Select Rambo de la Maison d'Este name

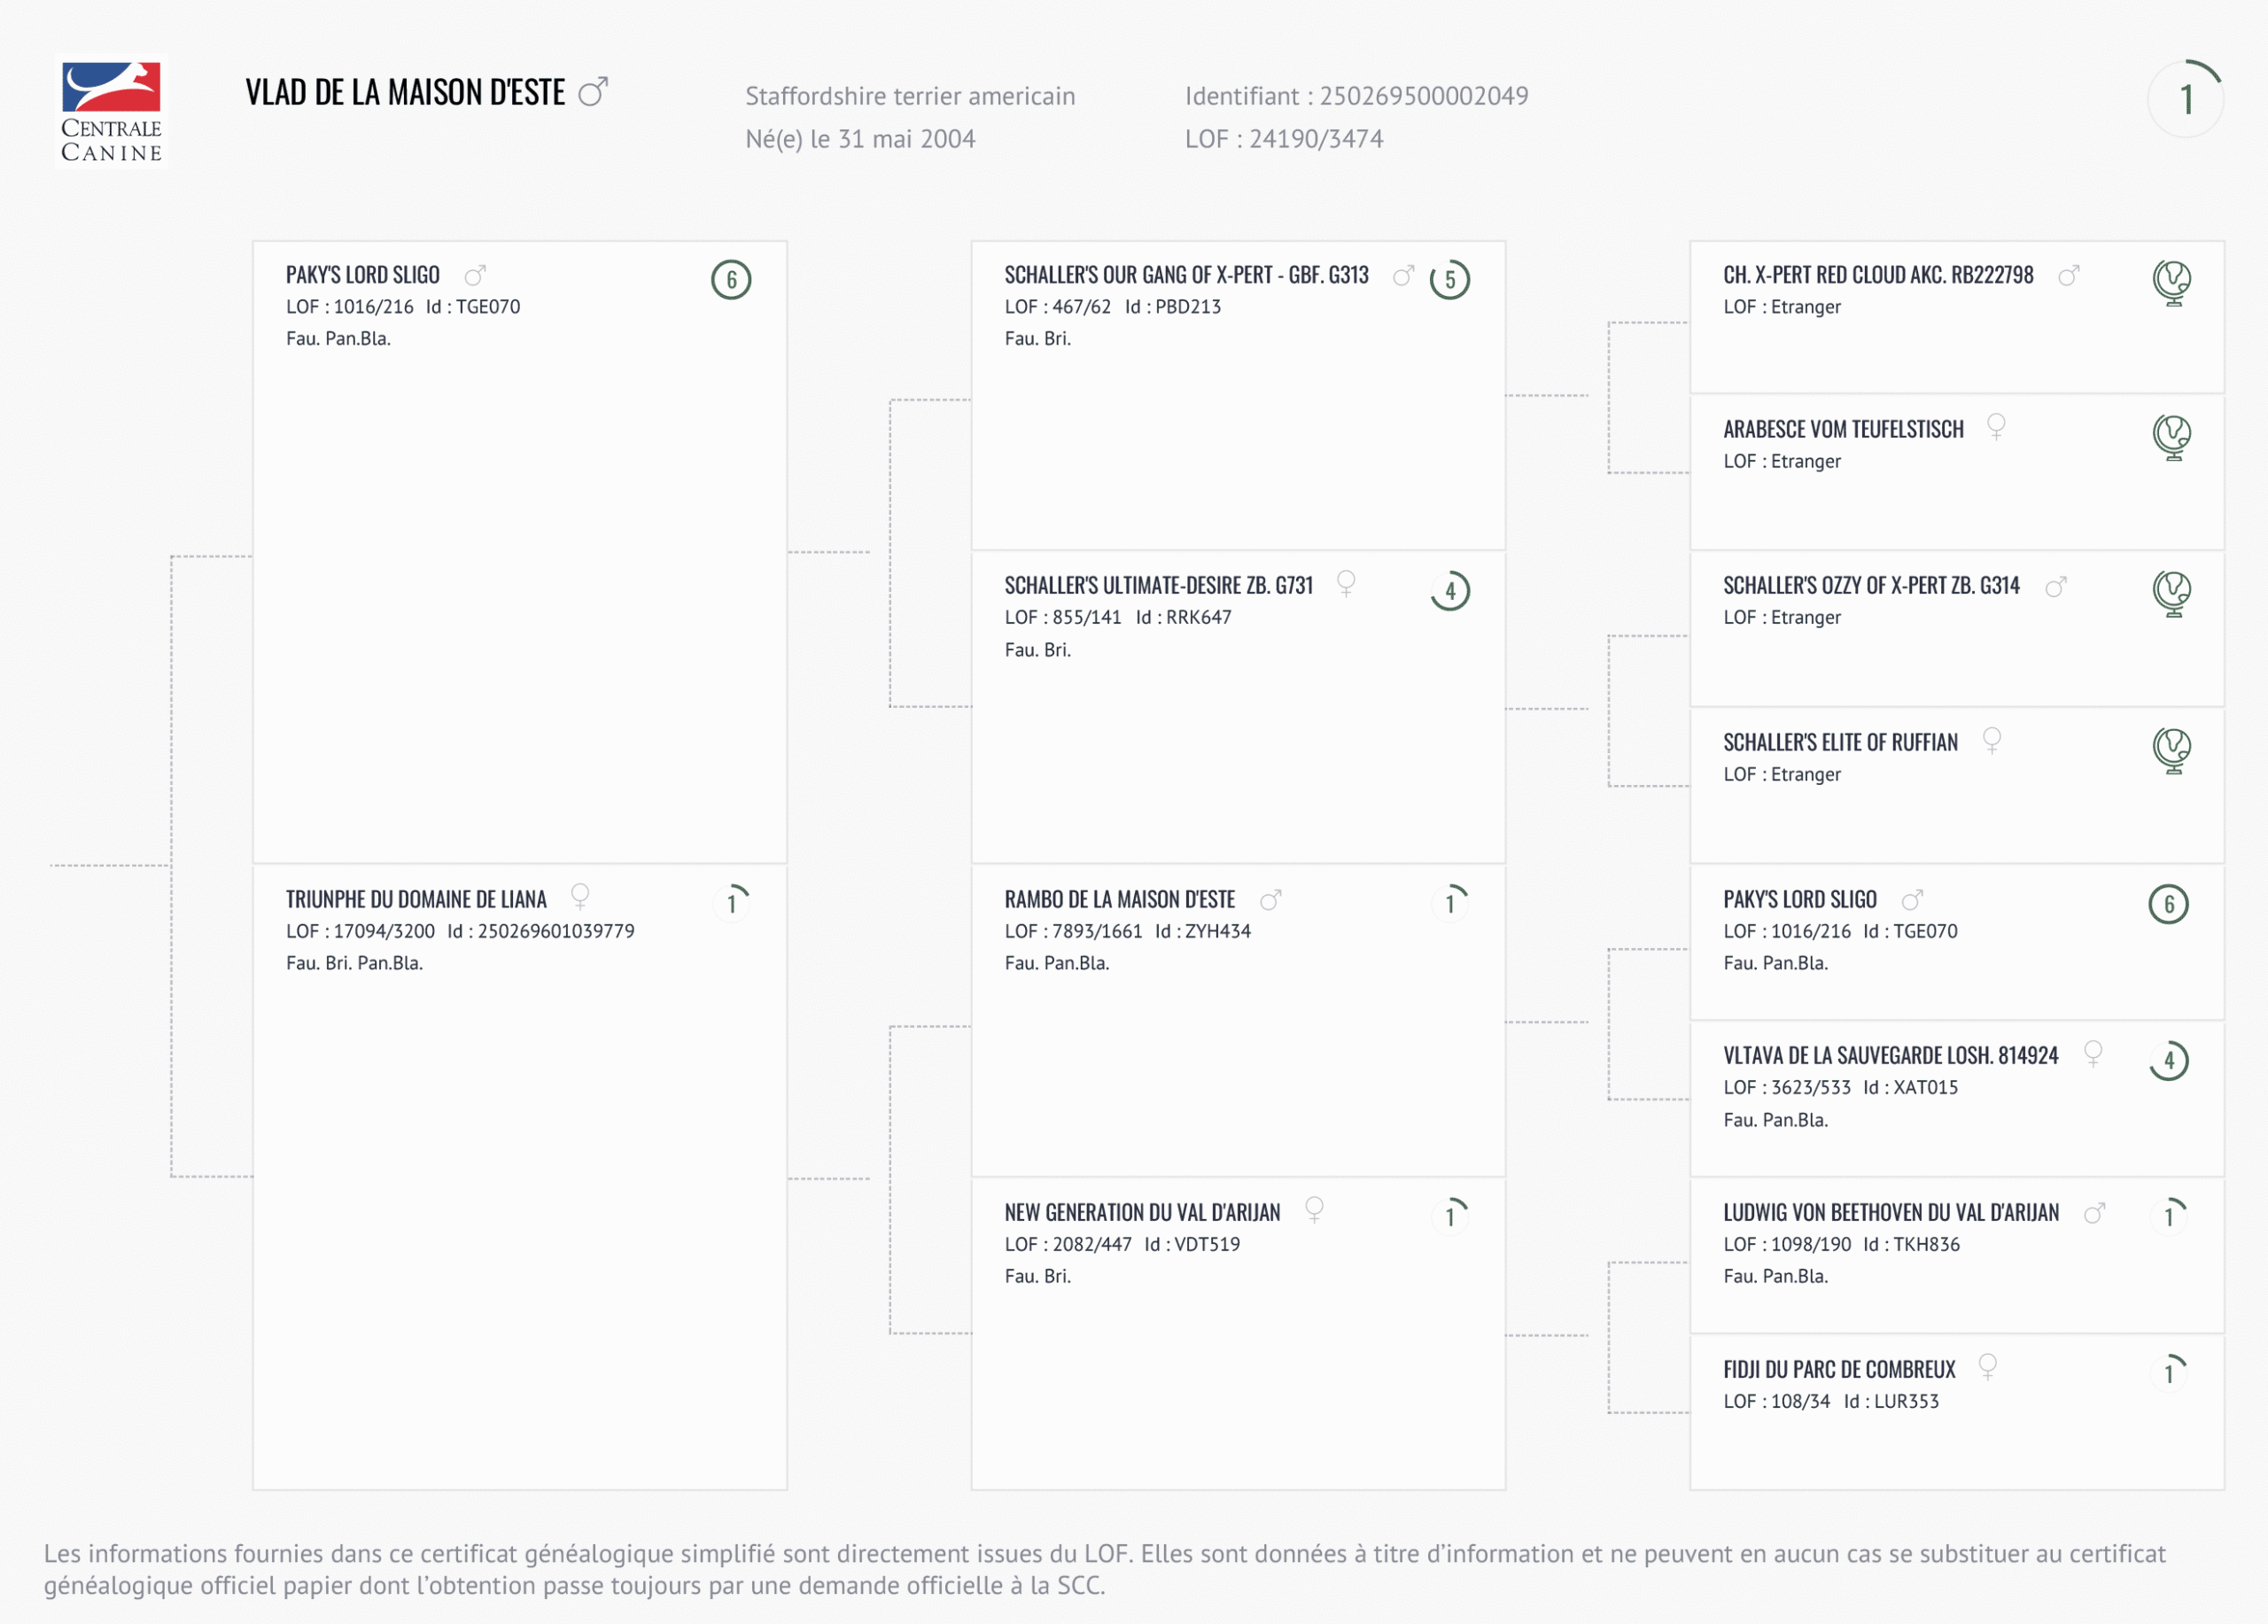pyautogui.click(x=1119, y=900)
